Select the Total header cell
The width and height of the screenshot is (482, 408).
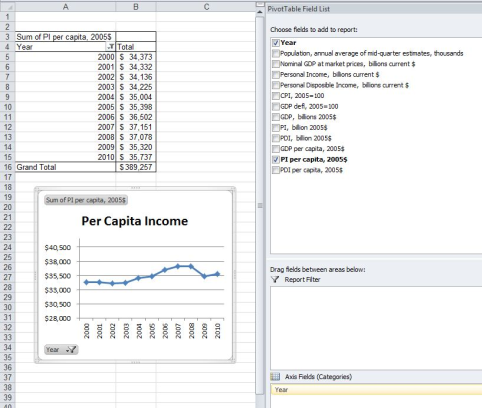[x=136, y=47]
